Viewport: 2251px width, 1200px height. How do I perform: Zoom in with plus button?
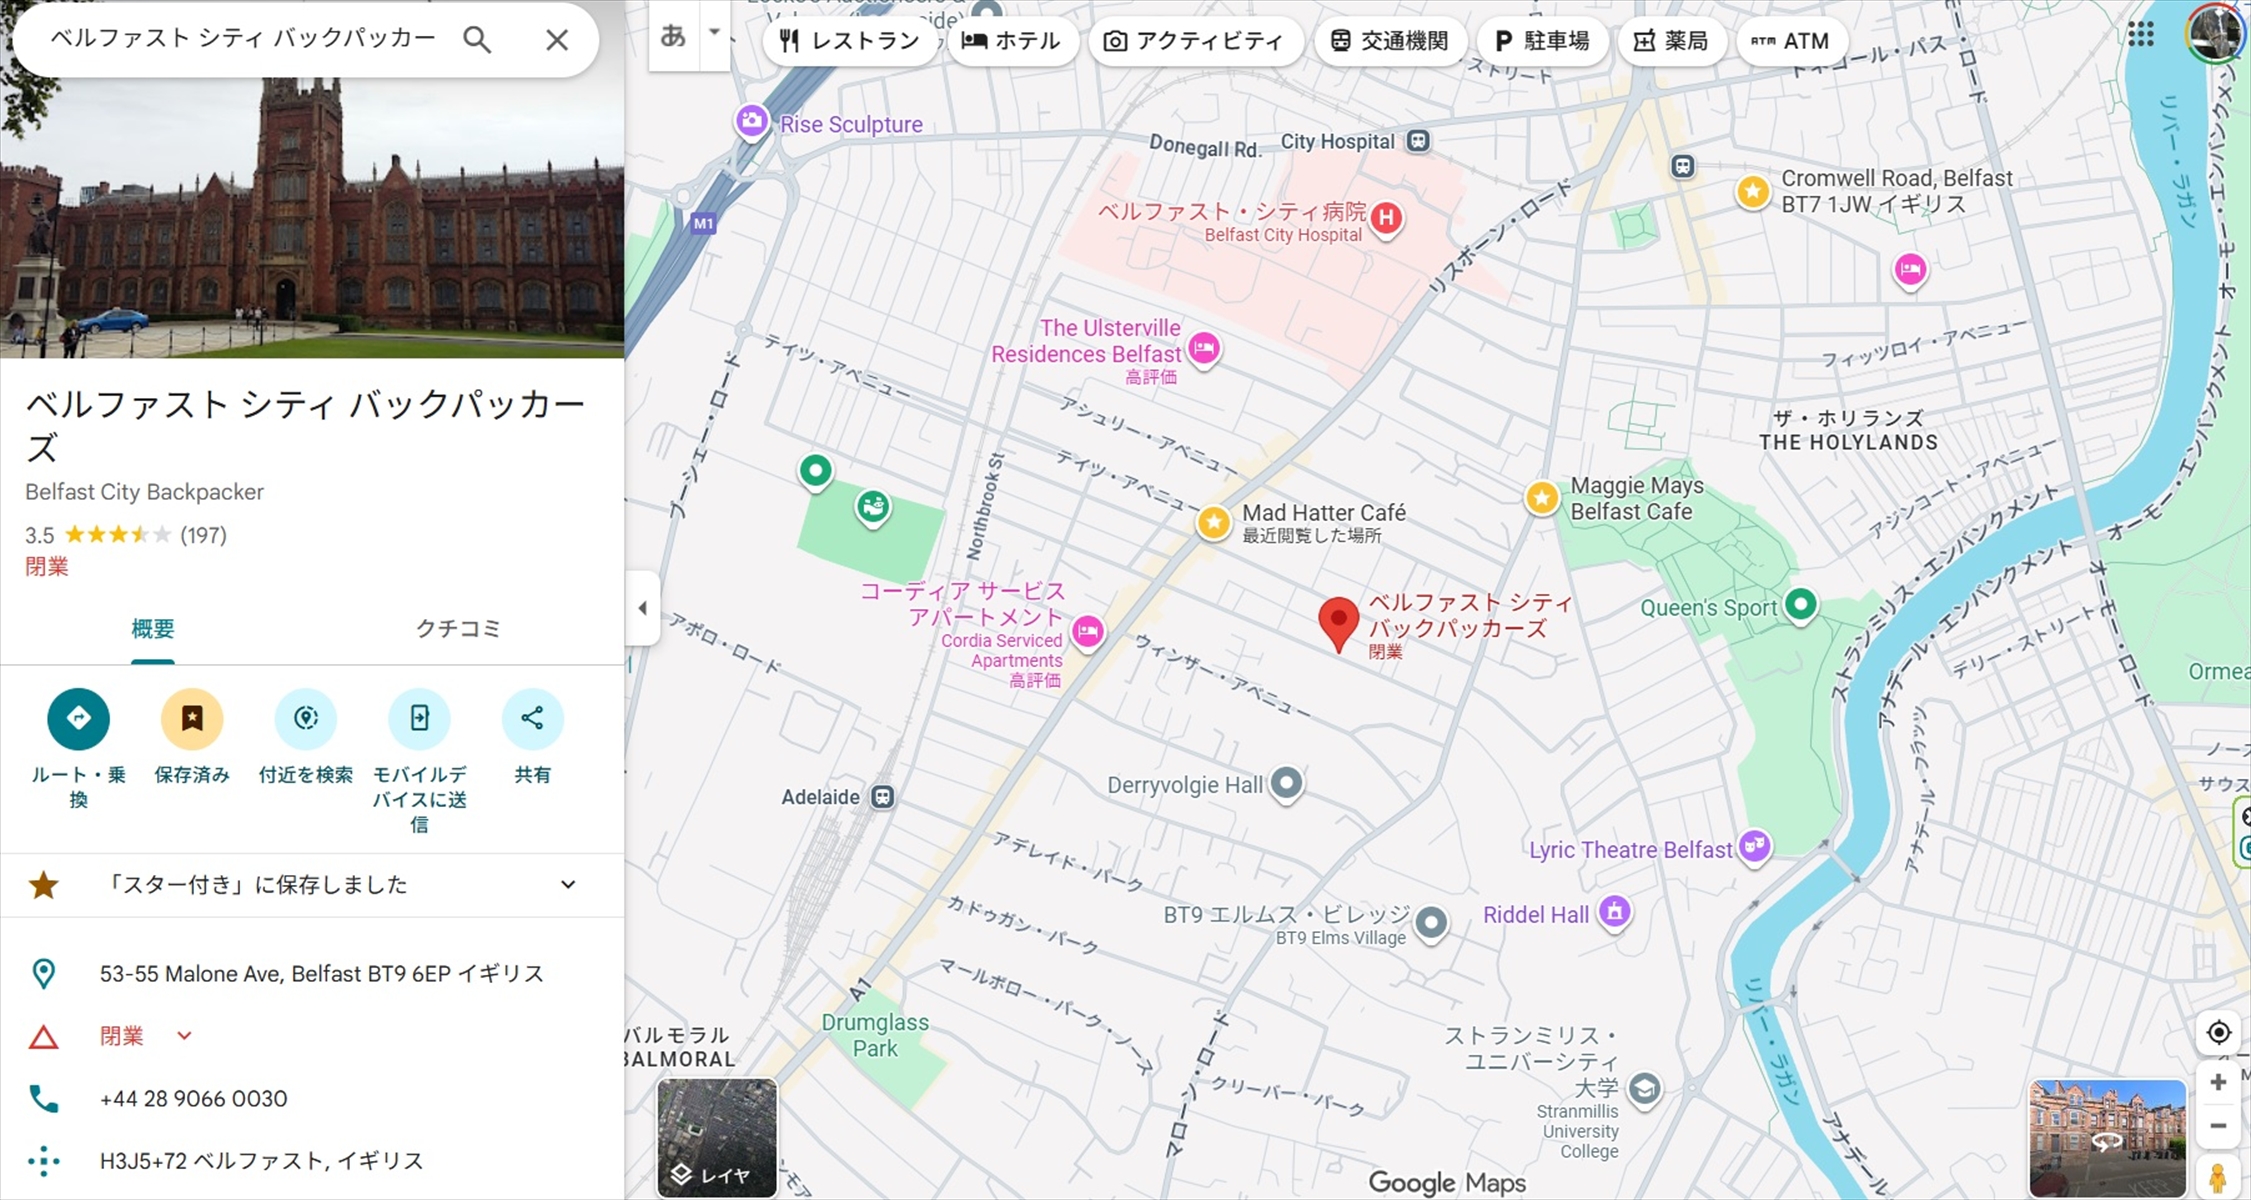(x=2218, y=1082)
